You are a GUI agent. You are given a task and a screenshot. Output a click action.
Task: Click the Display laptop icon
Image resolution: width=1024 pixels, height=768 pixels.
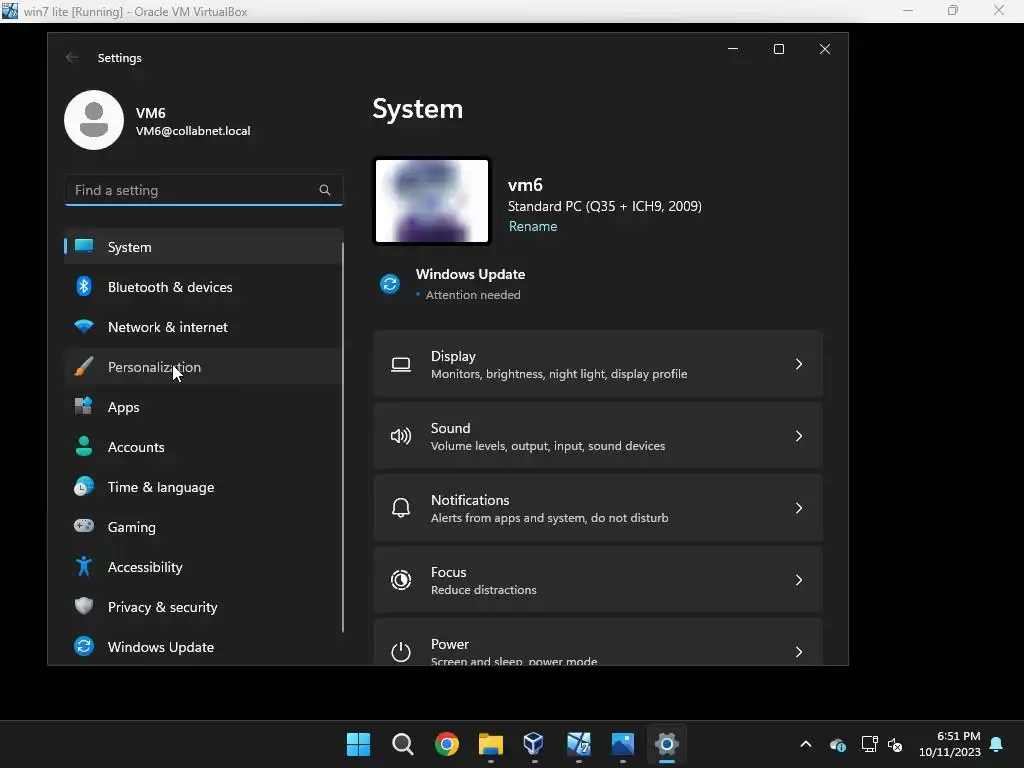[401, 364]
